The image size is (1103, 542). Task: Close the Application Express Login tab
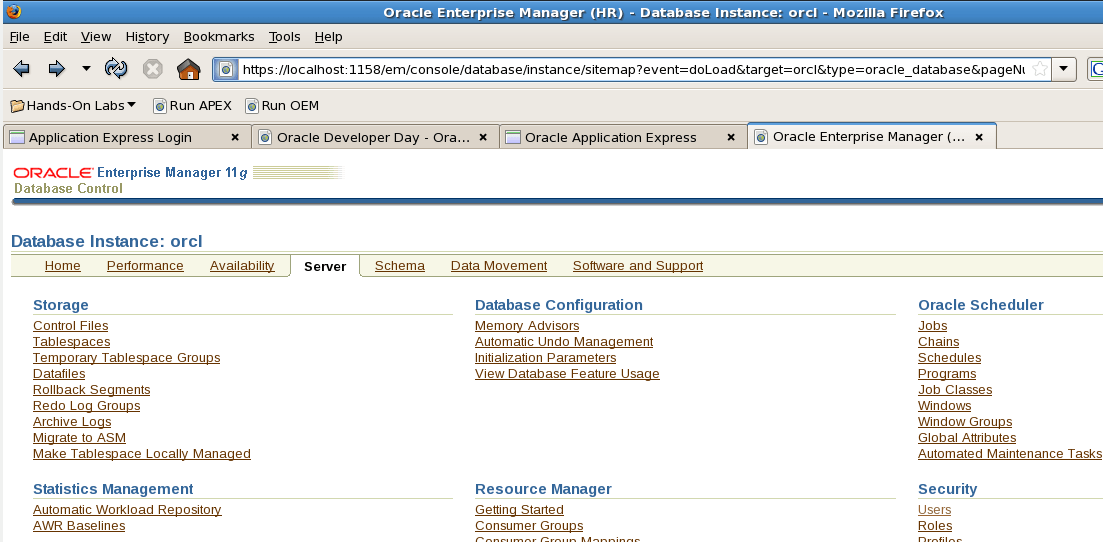pyautogui.click(x=235, y=137)
